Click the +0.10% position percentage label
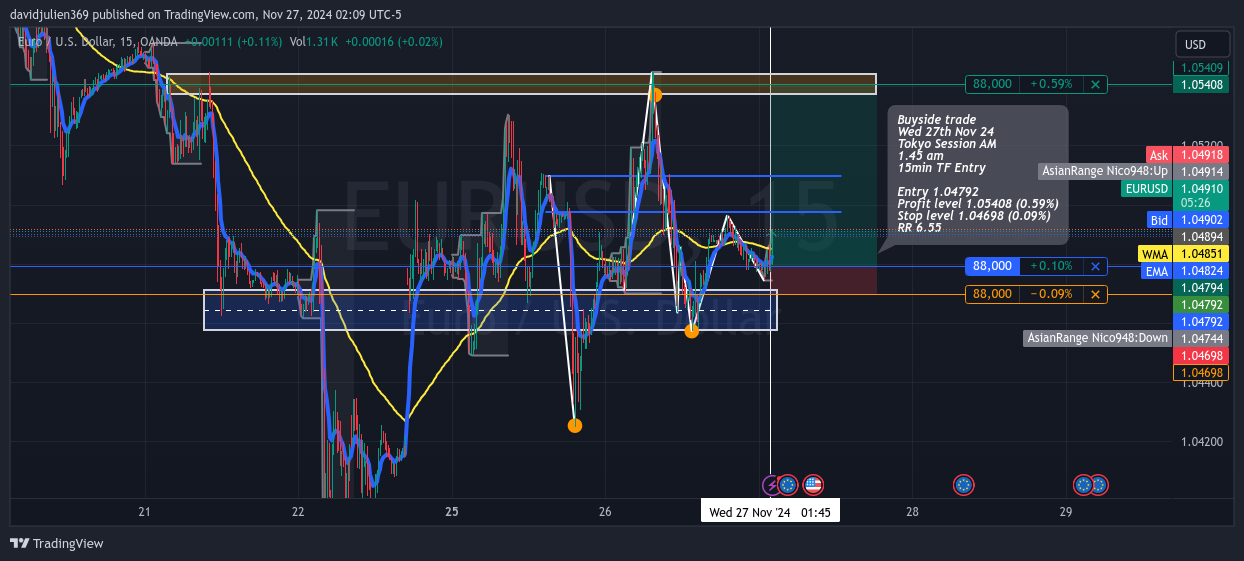The width and height of the screenshot is (1244, 561). [1052, 266]
